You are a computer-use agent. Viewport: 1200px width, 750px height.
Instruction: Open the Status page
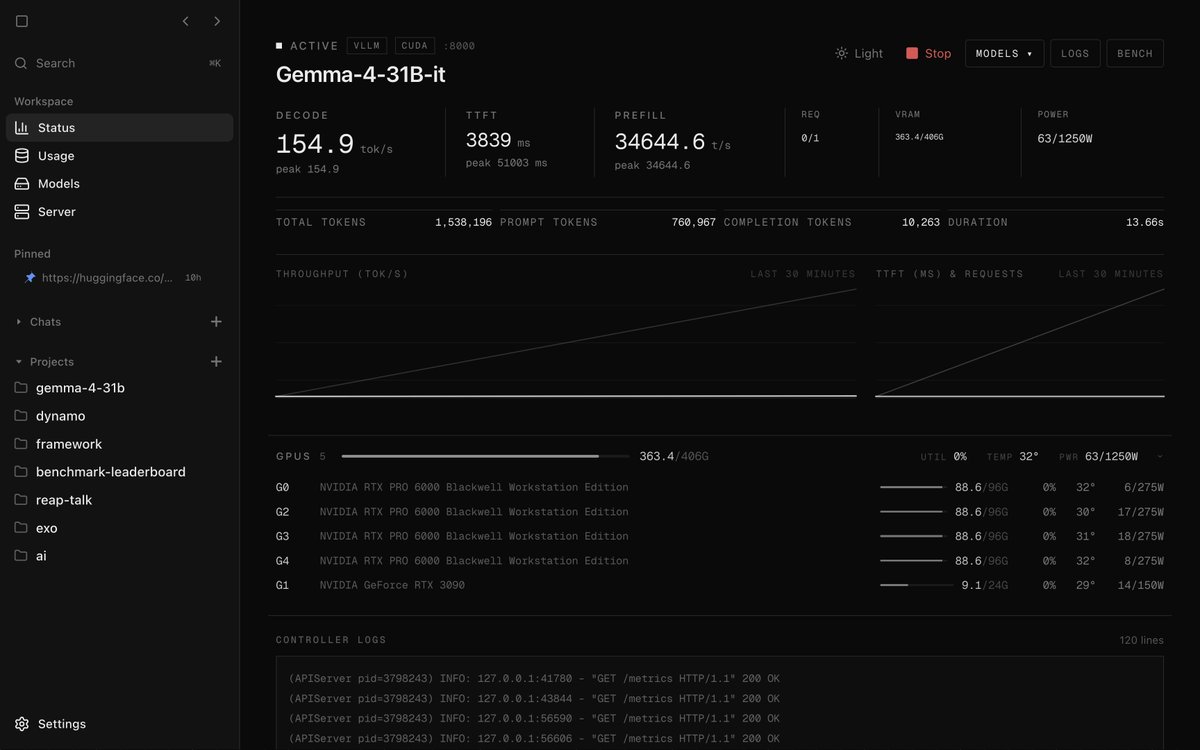(x=120, y=128)
